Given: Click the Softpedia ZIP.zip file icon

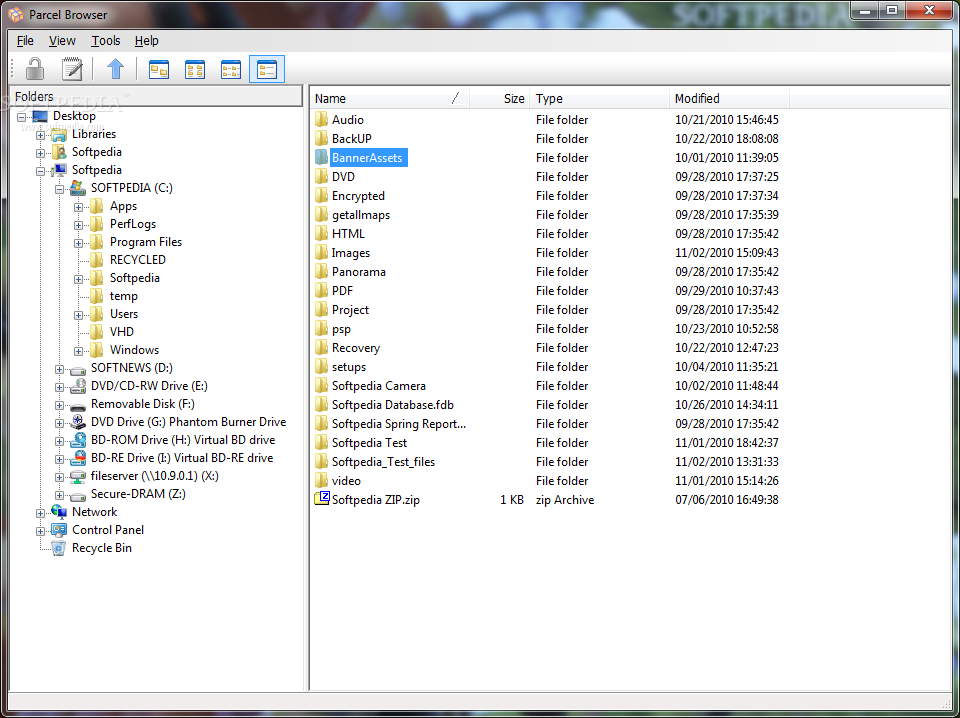Looking at the screenshot, I should [x=322, y=498].
